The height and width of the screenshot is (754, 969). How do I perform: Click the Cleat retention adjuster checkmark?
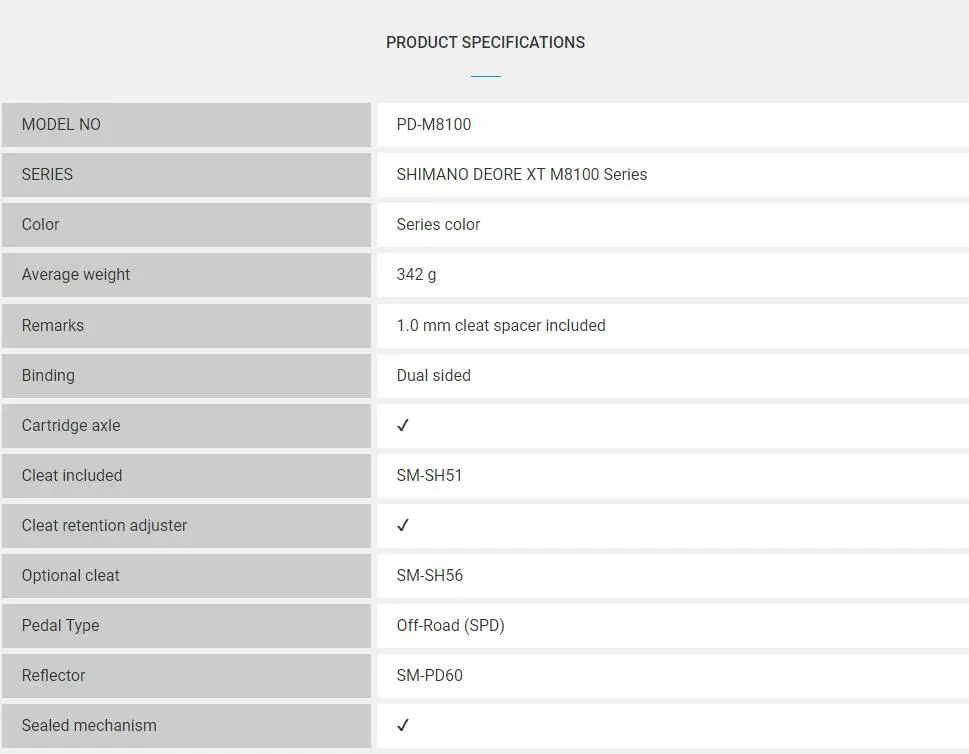(403, 525)
